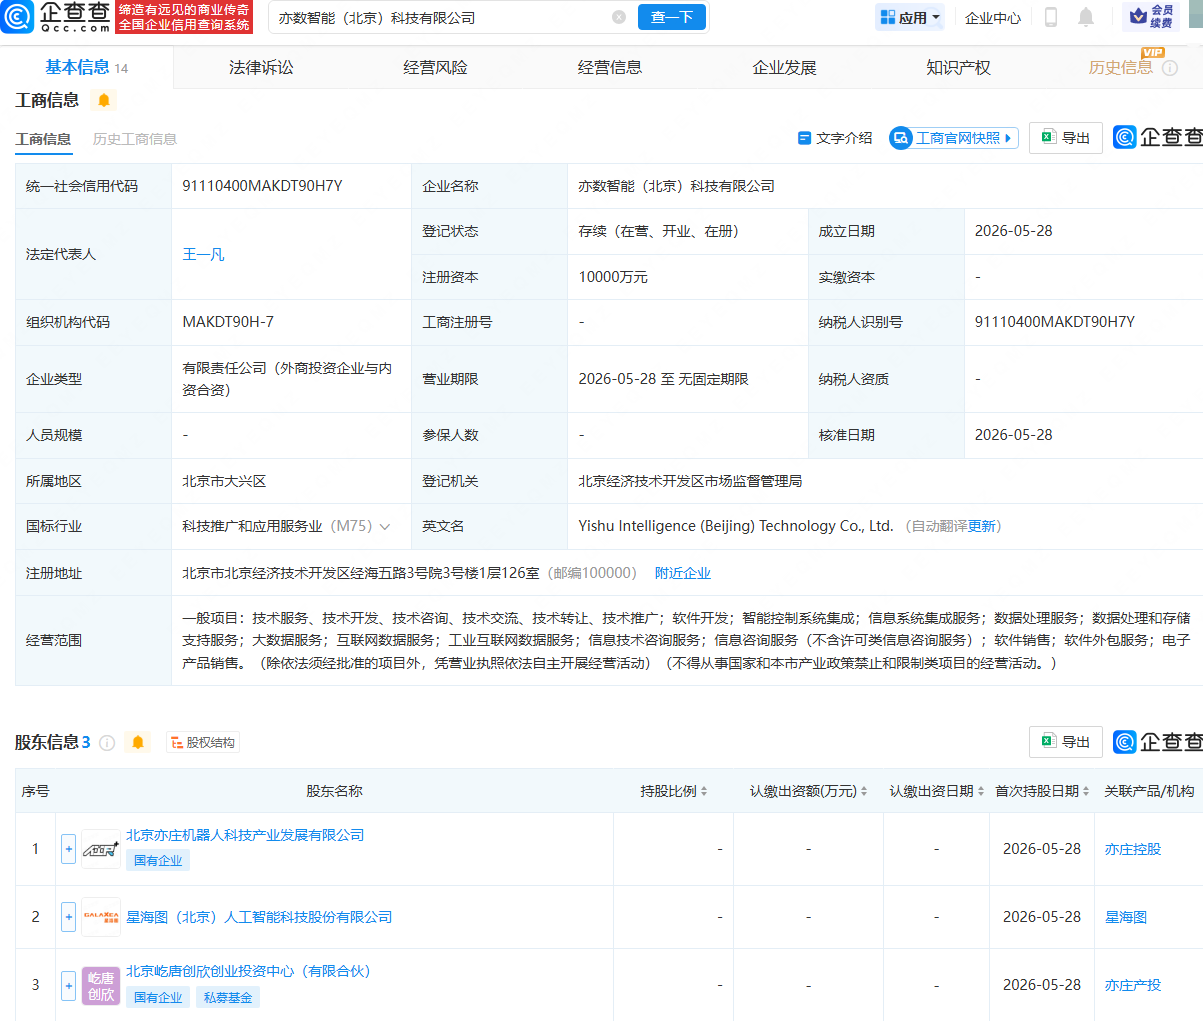Click the 私募基金 tag

tap(228, 997)
